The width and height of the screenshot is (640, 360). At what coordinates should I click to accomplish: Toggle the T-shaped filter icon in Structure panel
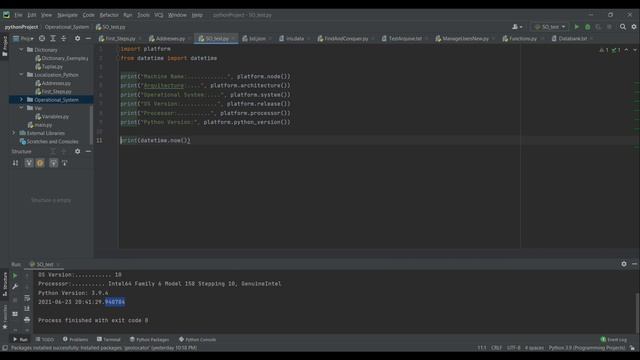pos(64,163)
